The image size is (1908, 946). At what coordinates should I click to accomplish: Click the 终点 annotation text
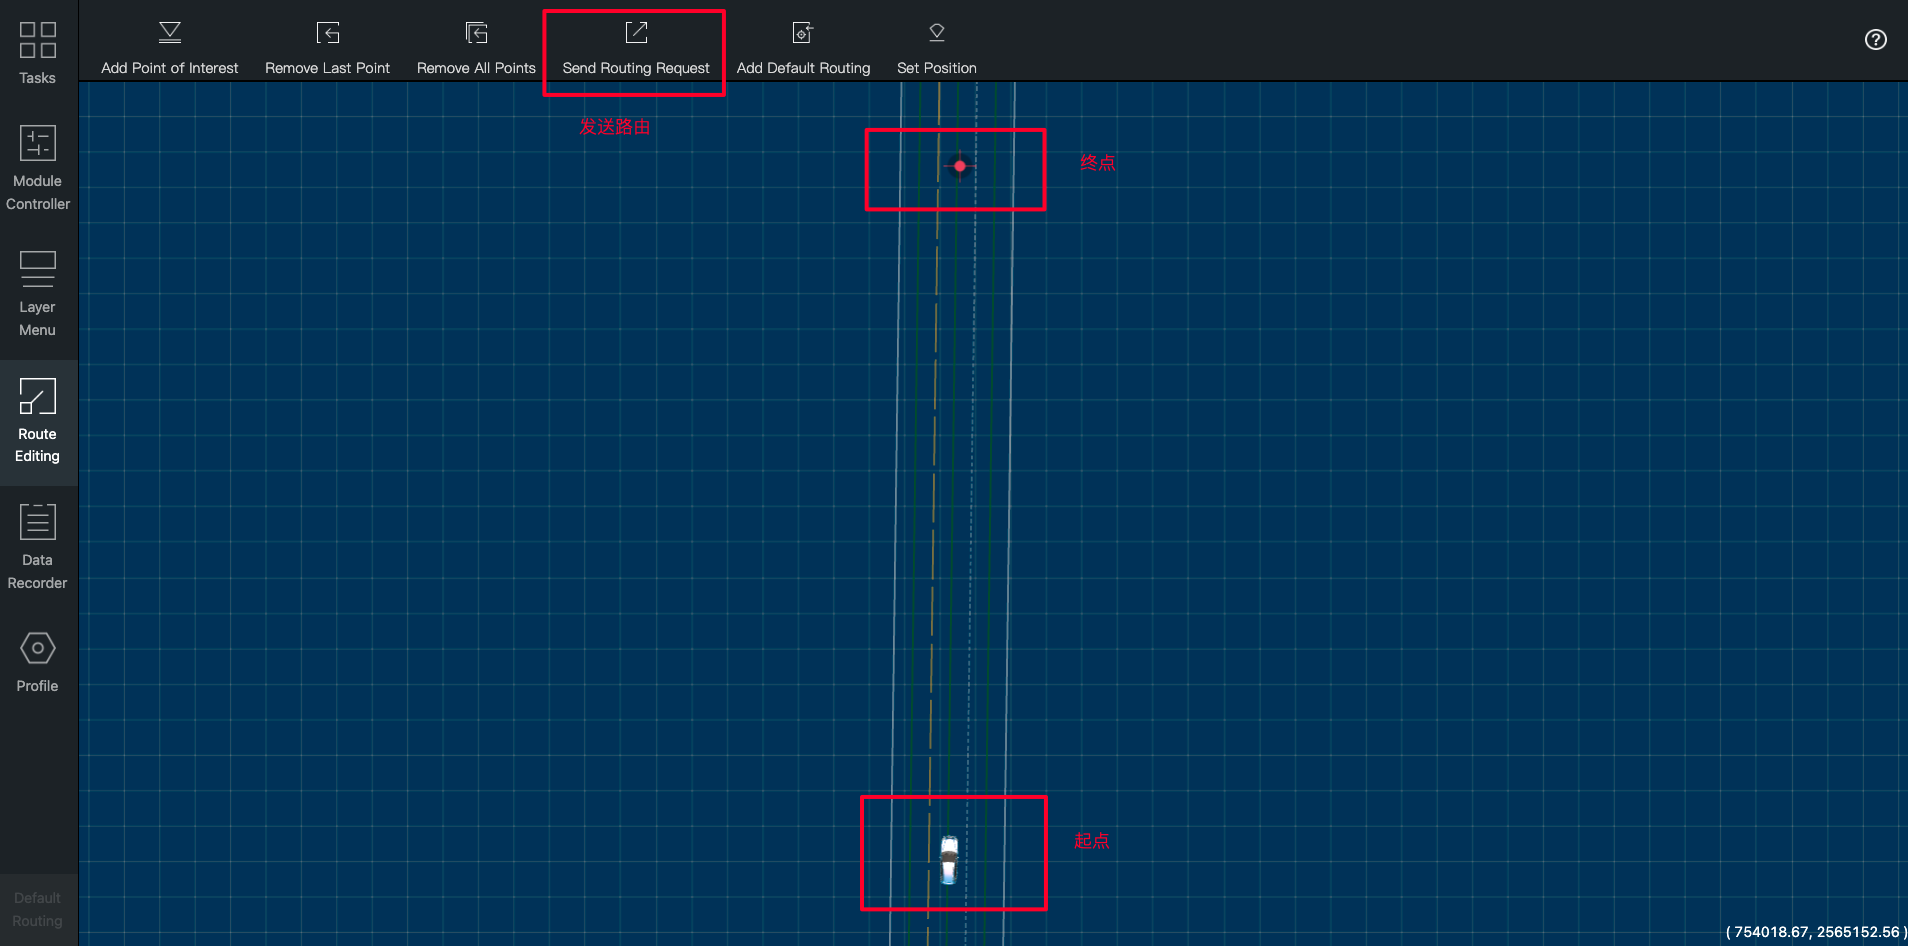[1098, 162]
